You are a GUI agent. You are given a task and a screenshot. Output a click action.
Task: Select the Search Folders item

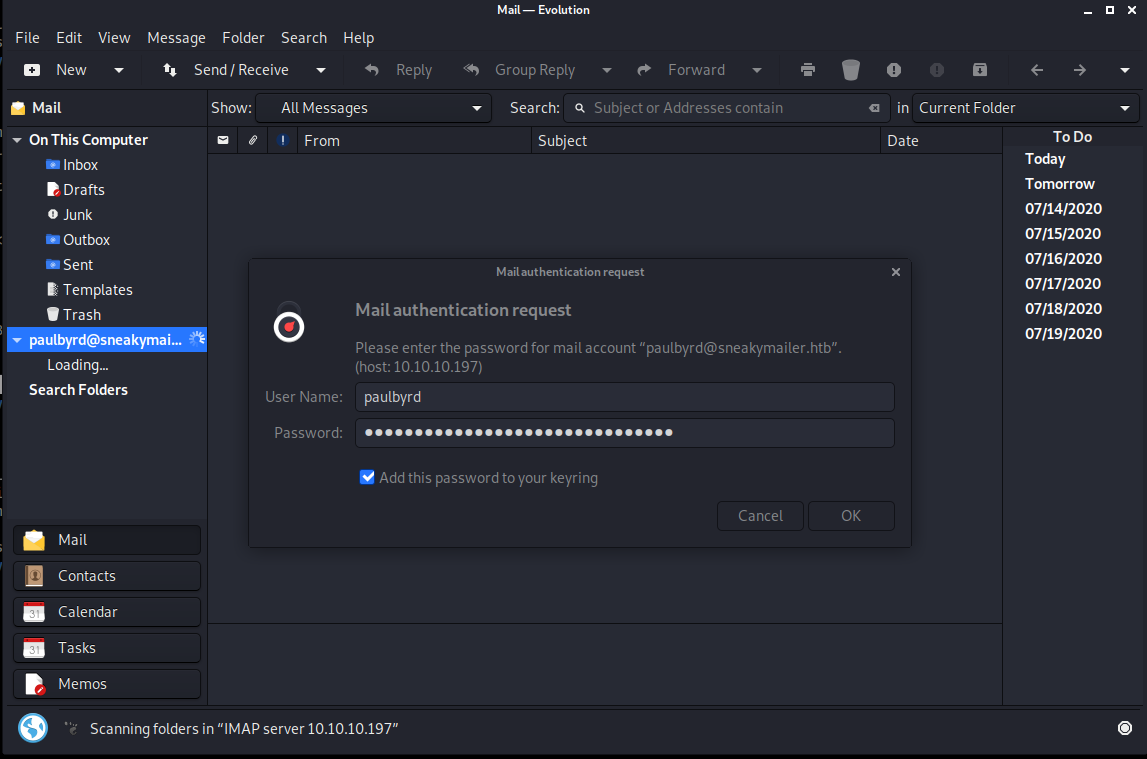78,390
